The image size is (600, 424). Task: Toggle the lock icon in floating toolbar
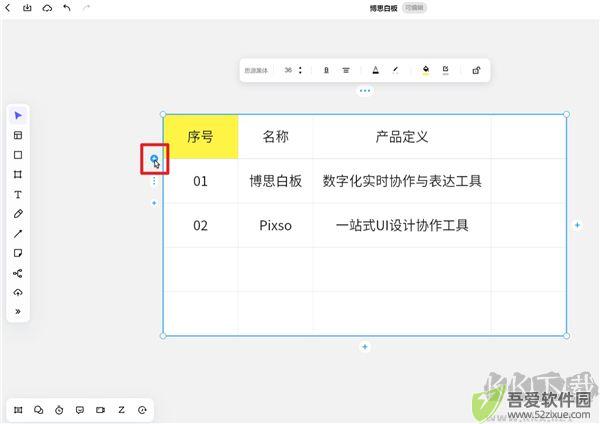pyautogui.click(x=476, y=70)
